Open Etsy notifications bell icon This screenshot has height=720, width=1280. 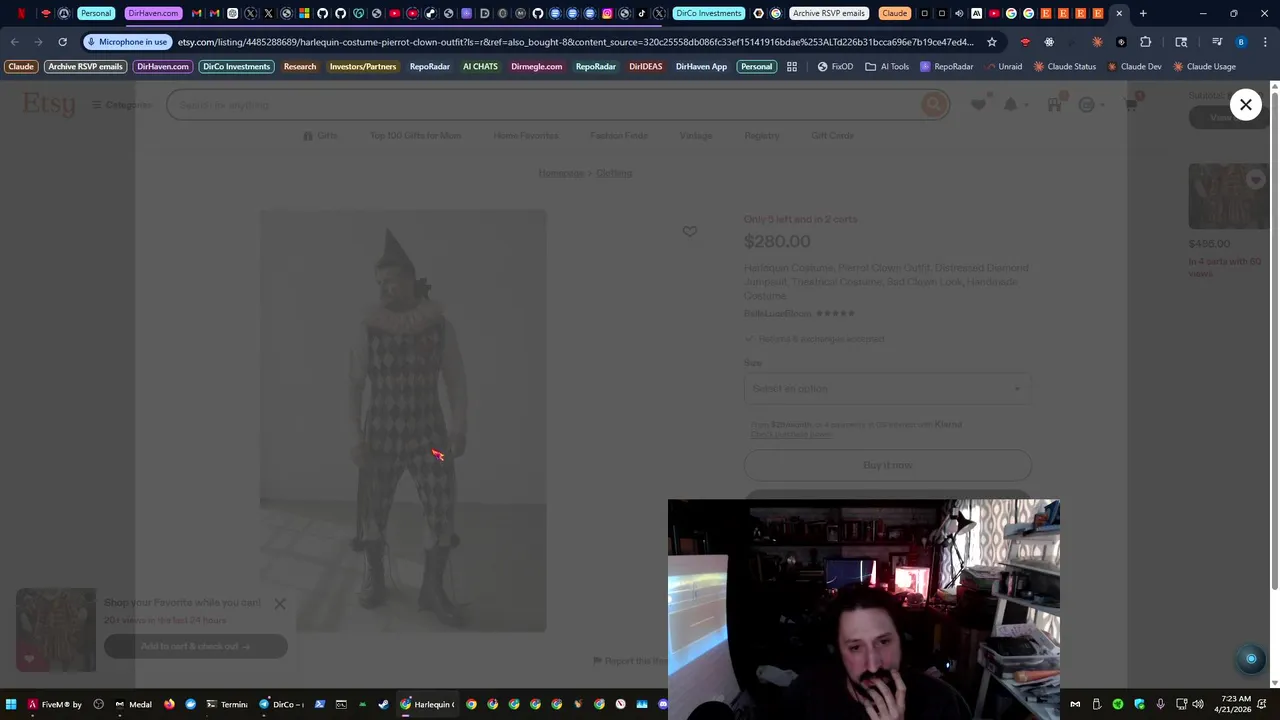pos(1011,105)
